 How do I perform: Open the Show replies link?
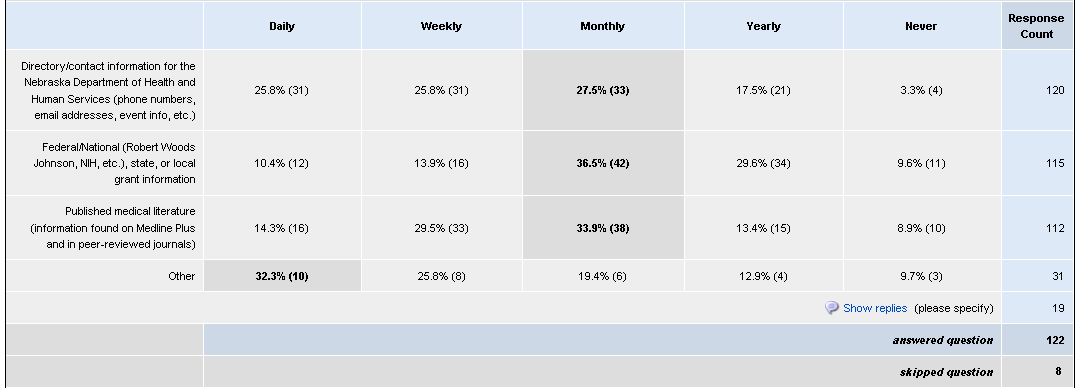coord(875,308)
